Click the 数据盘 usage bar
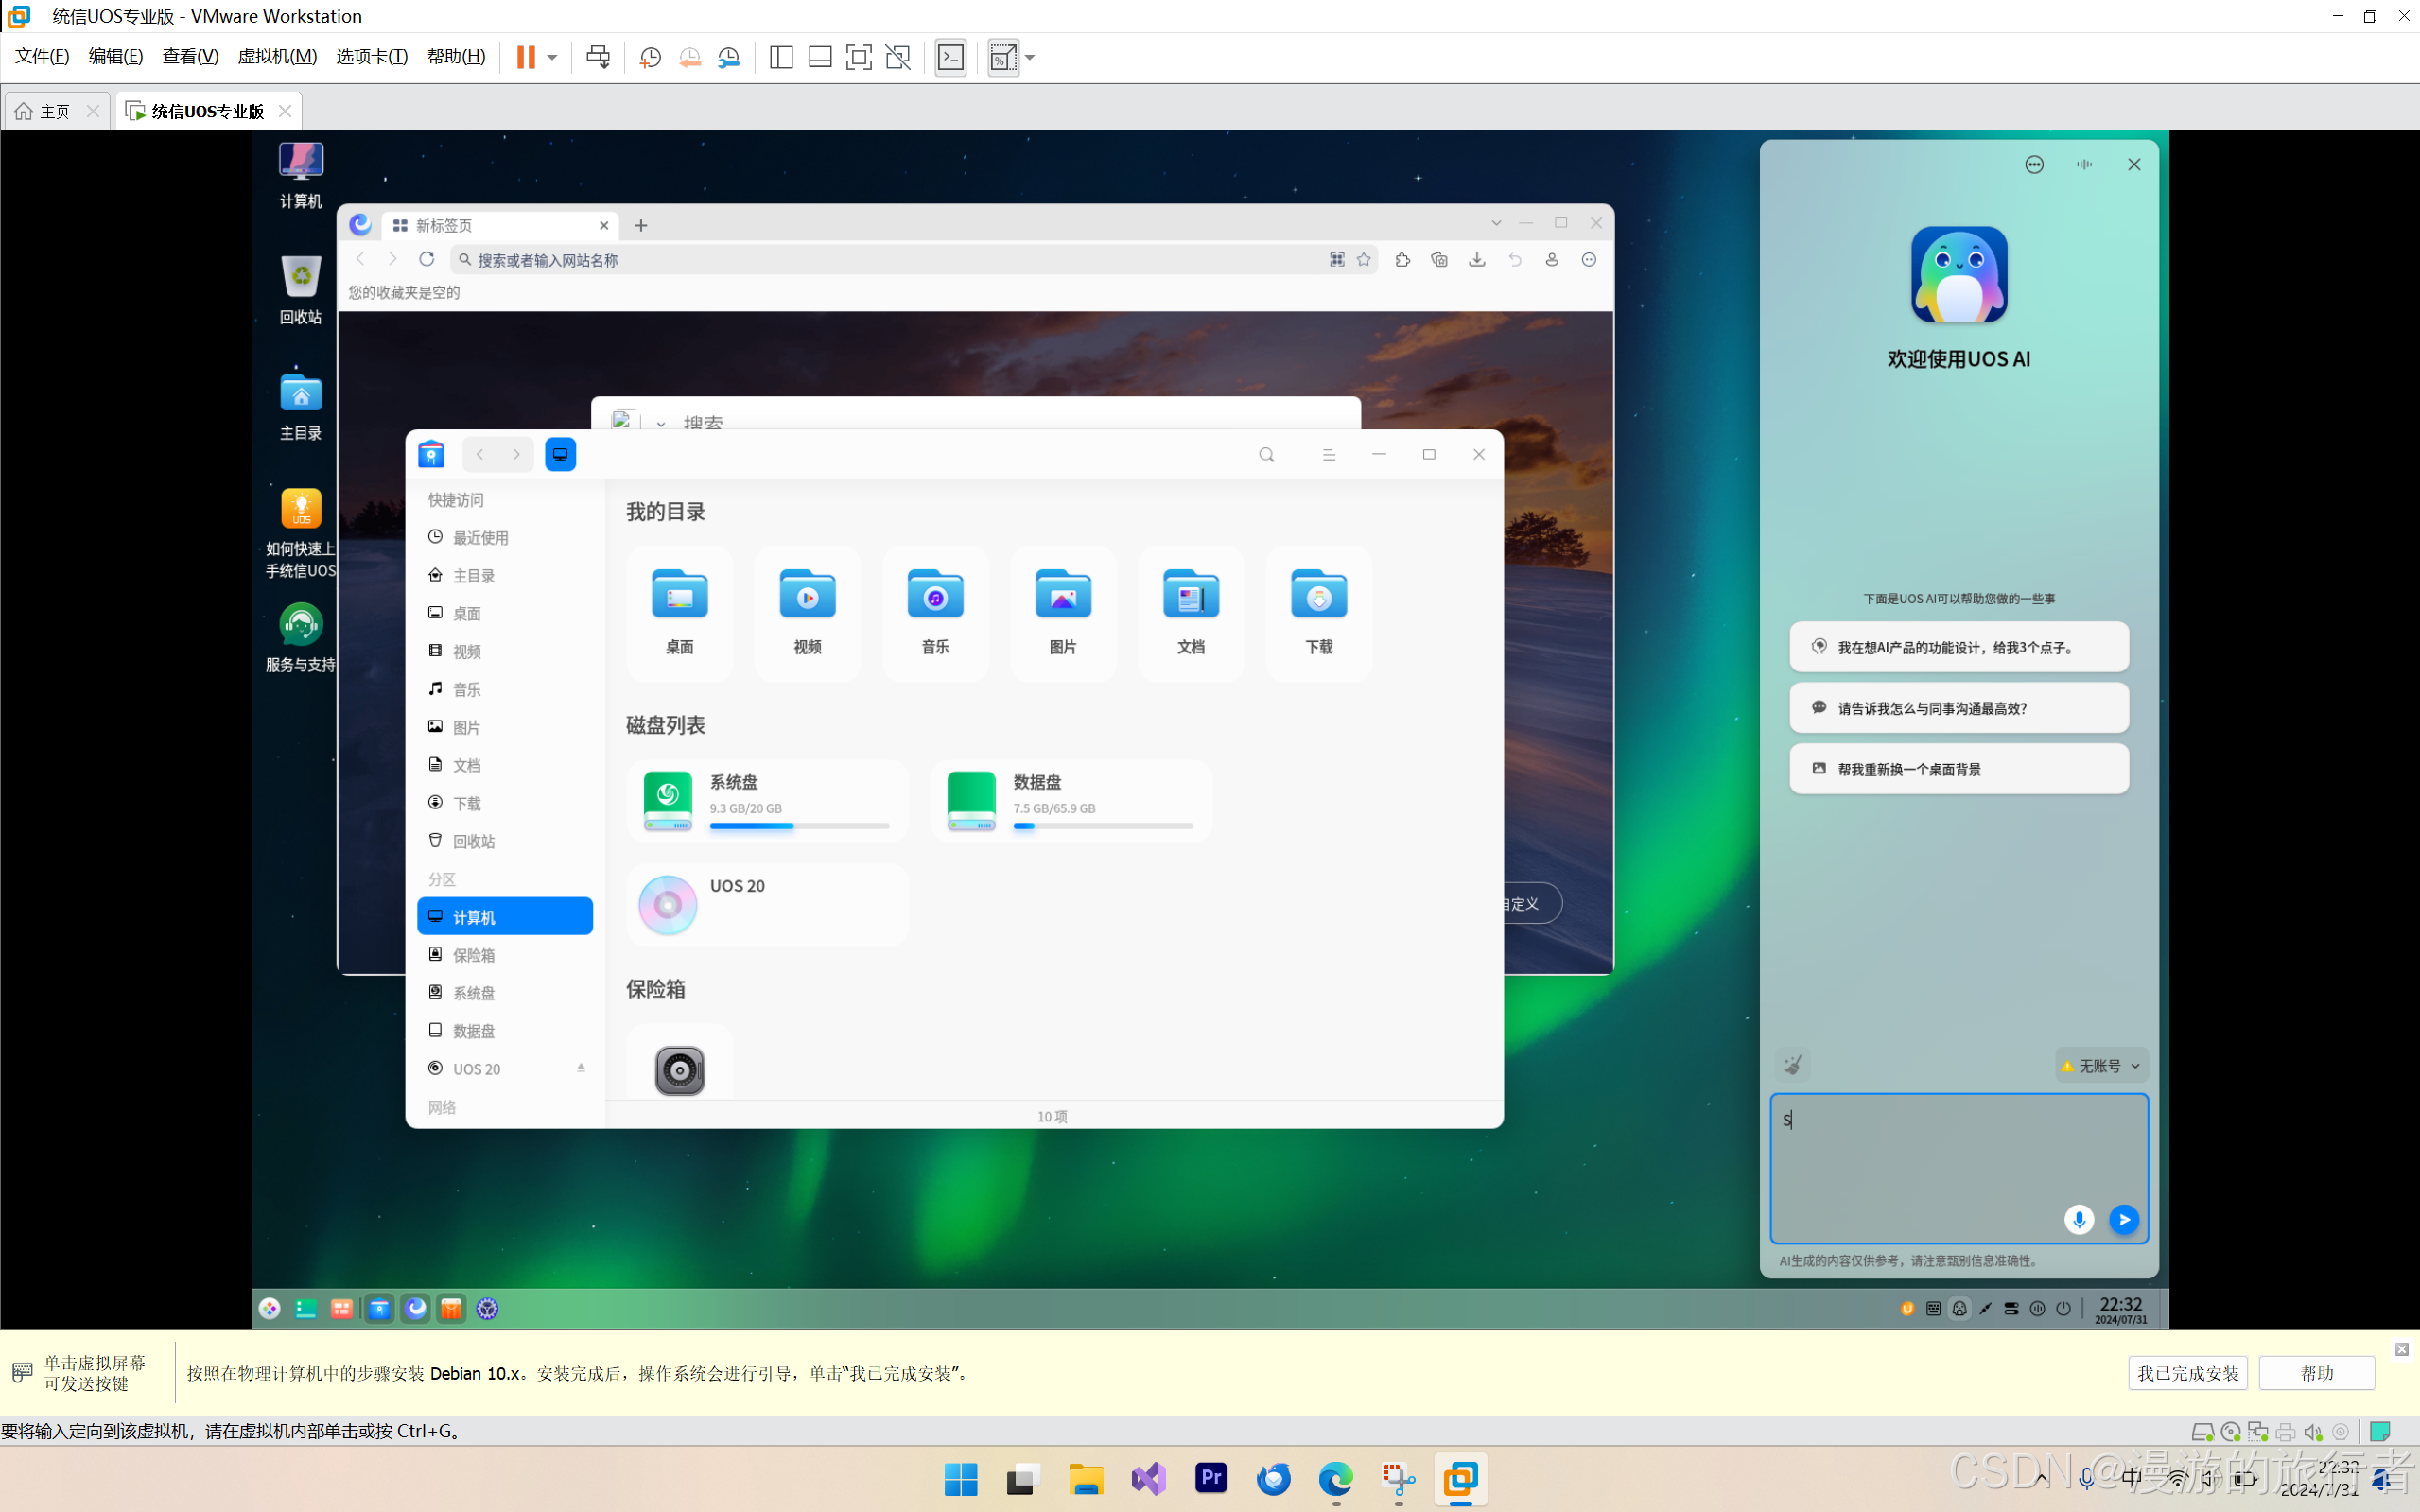The width and height of the screenshot is (2420, 1512). click(1103, 826)
